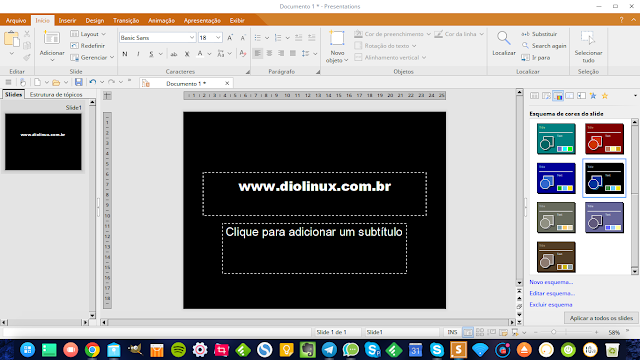Click the Substituir button

tap(539, 34)
